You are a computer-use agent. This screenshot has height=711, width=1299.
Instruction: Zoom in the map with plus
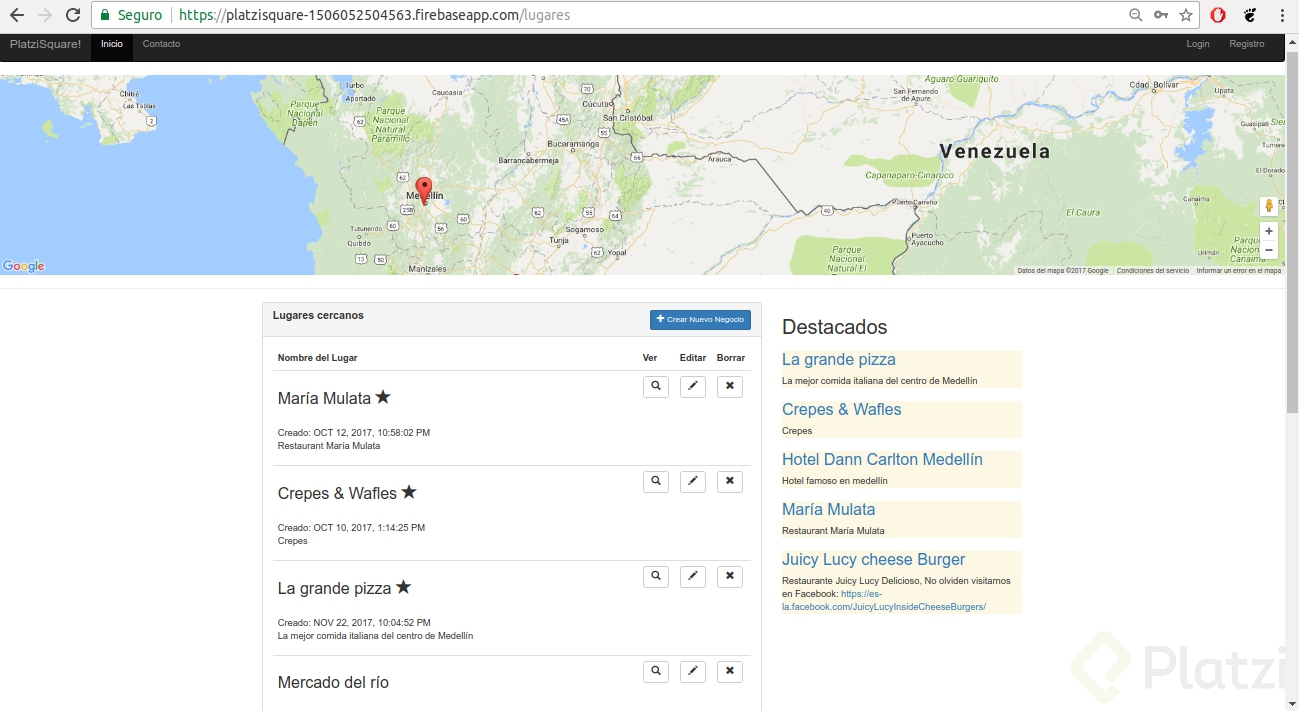click(x=1269, y=231)
